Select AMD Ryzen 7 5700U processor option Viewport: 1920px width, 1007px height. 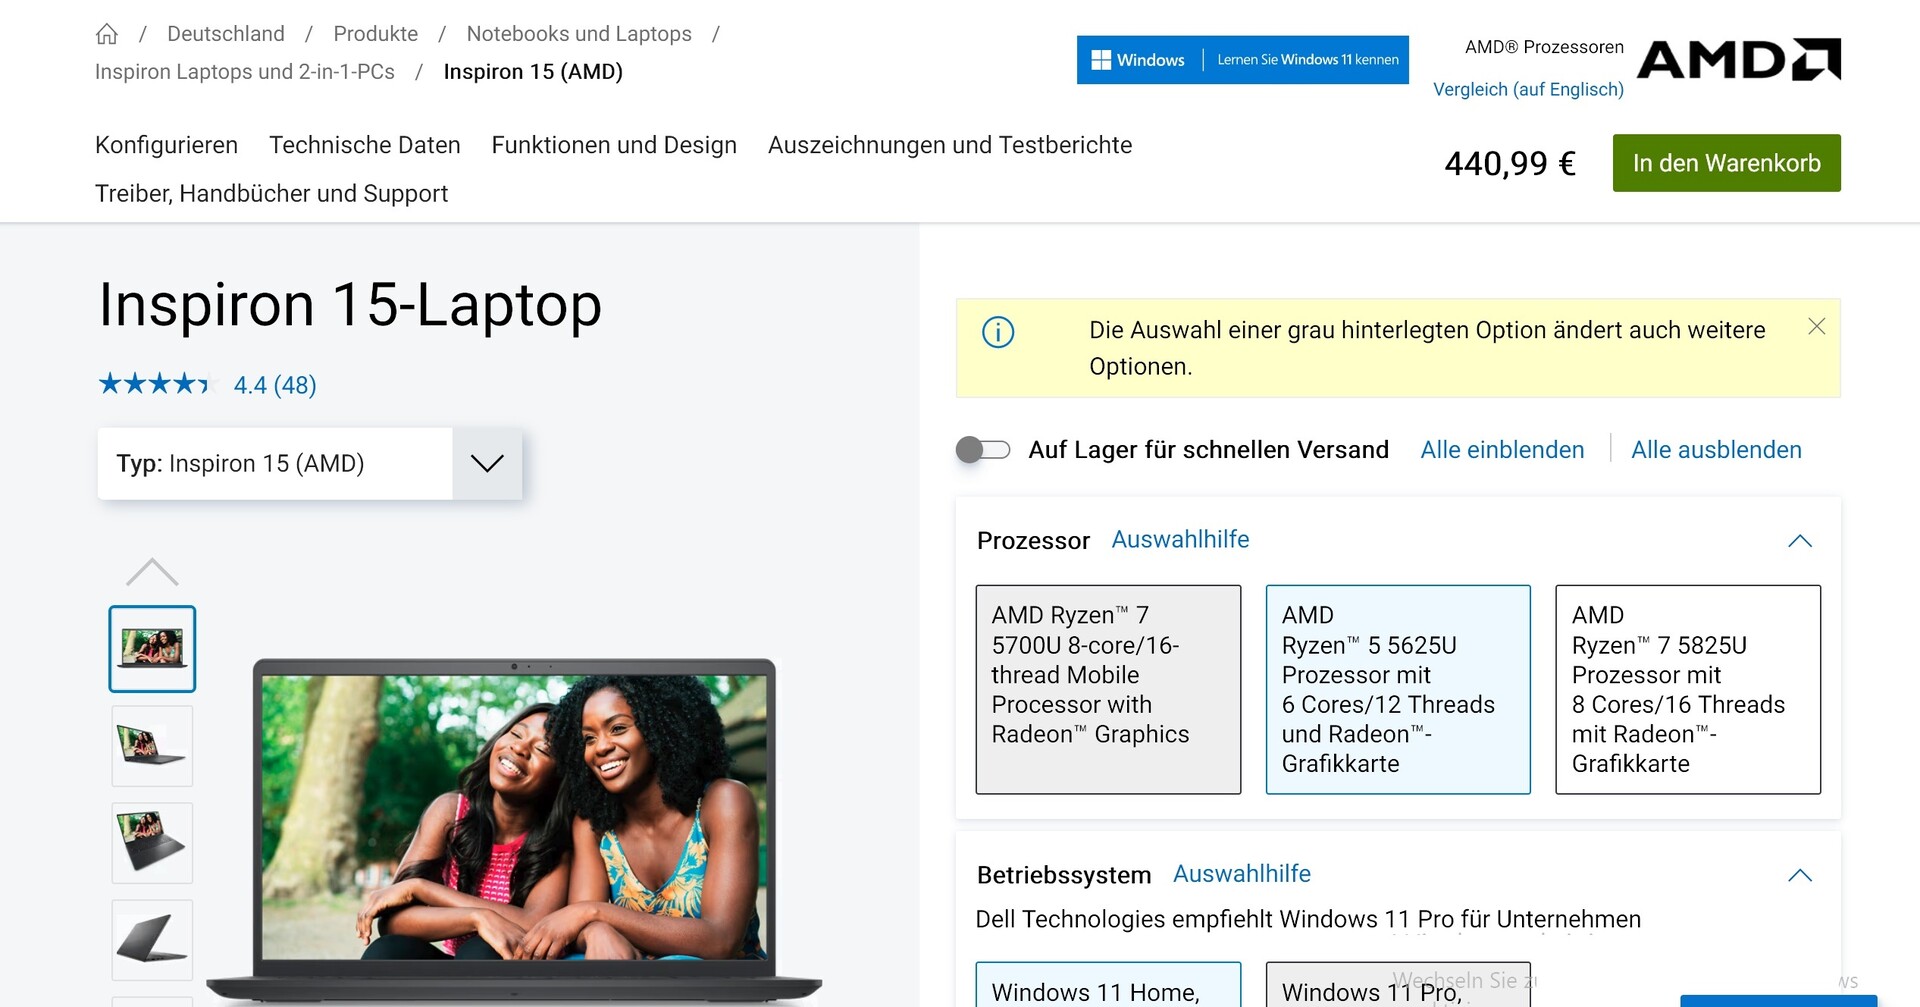tap(1108, 689)
